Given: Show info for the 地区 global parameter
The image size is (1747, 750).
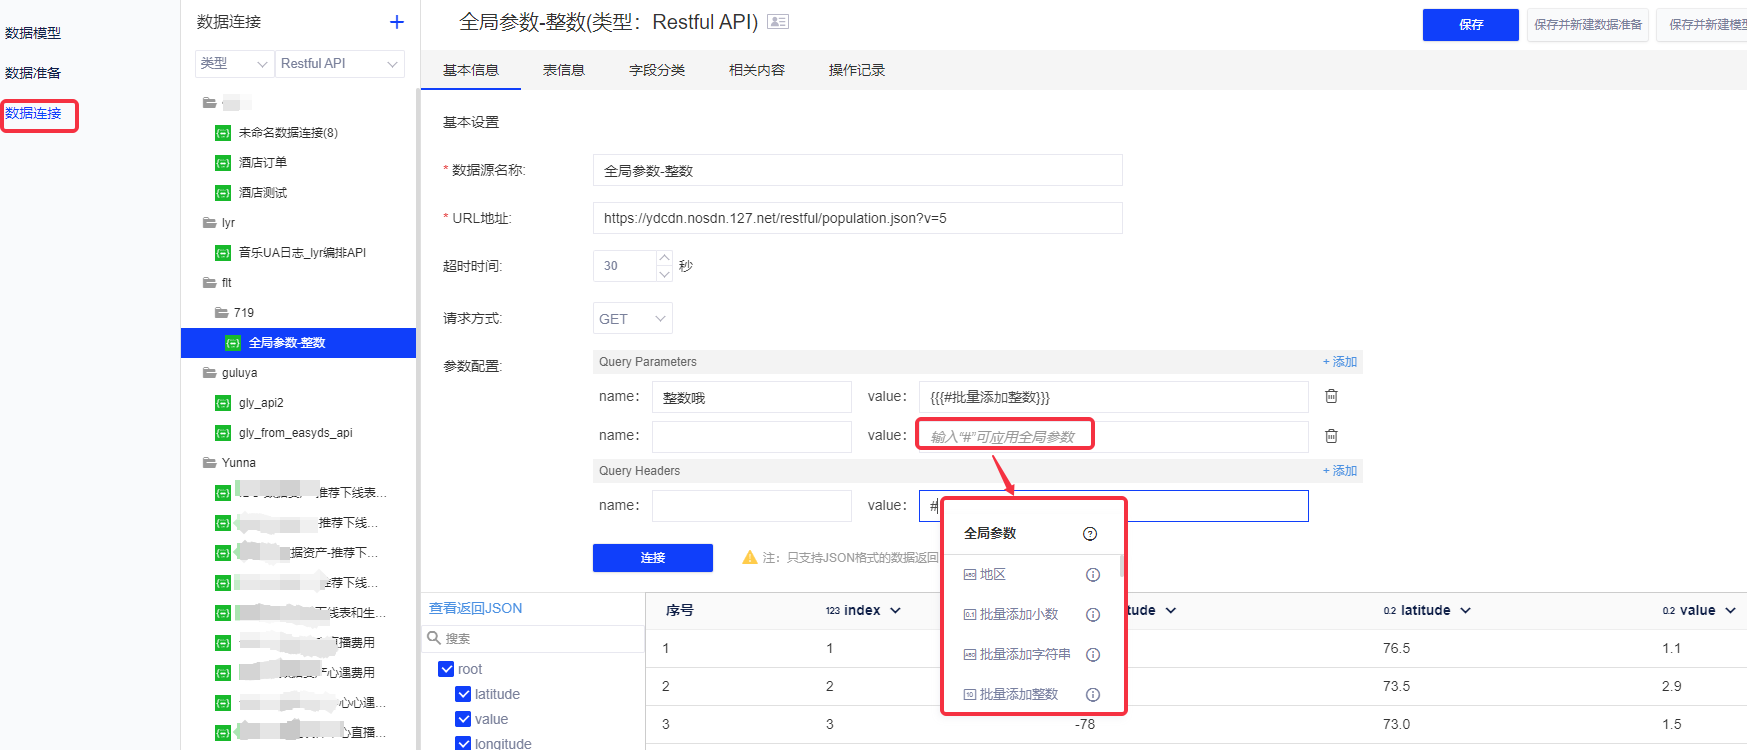Looking at the screenshot, I should click(1093, 575).
